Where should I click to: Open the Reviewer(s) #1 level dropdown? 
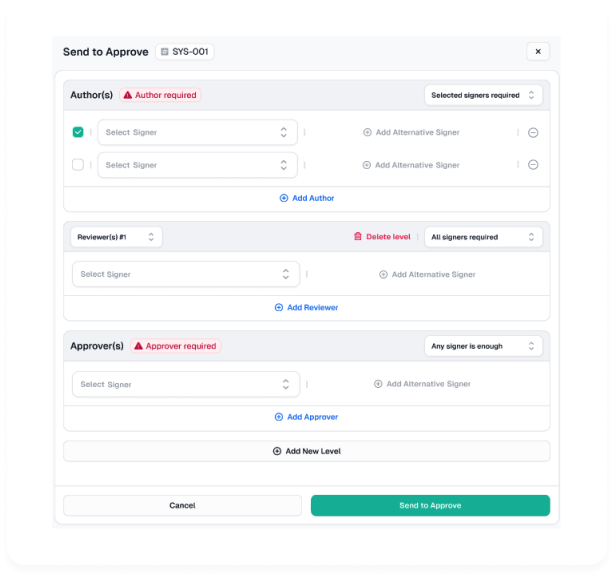click(116, 237)
